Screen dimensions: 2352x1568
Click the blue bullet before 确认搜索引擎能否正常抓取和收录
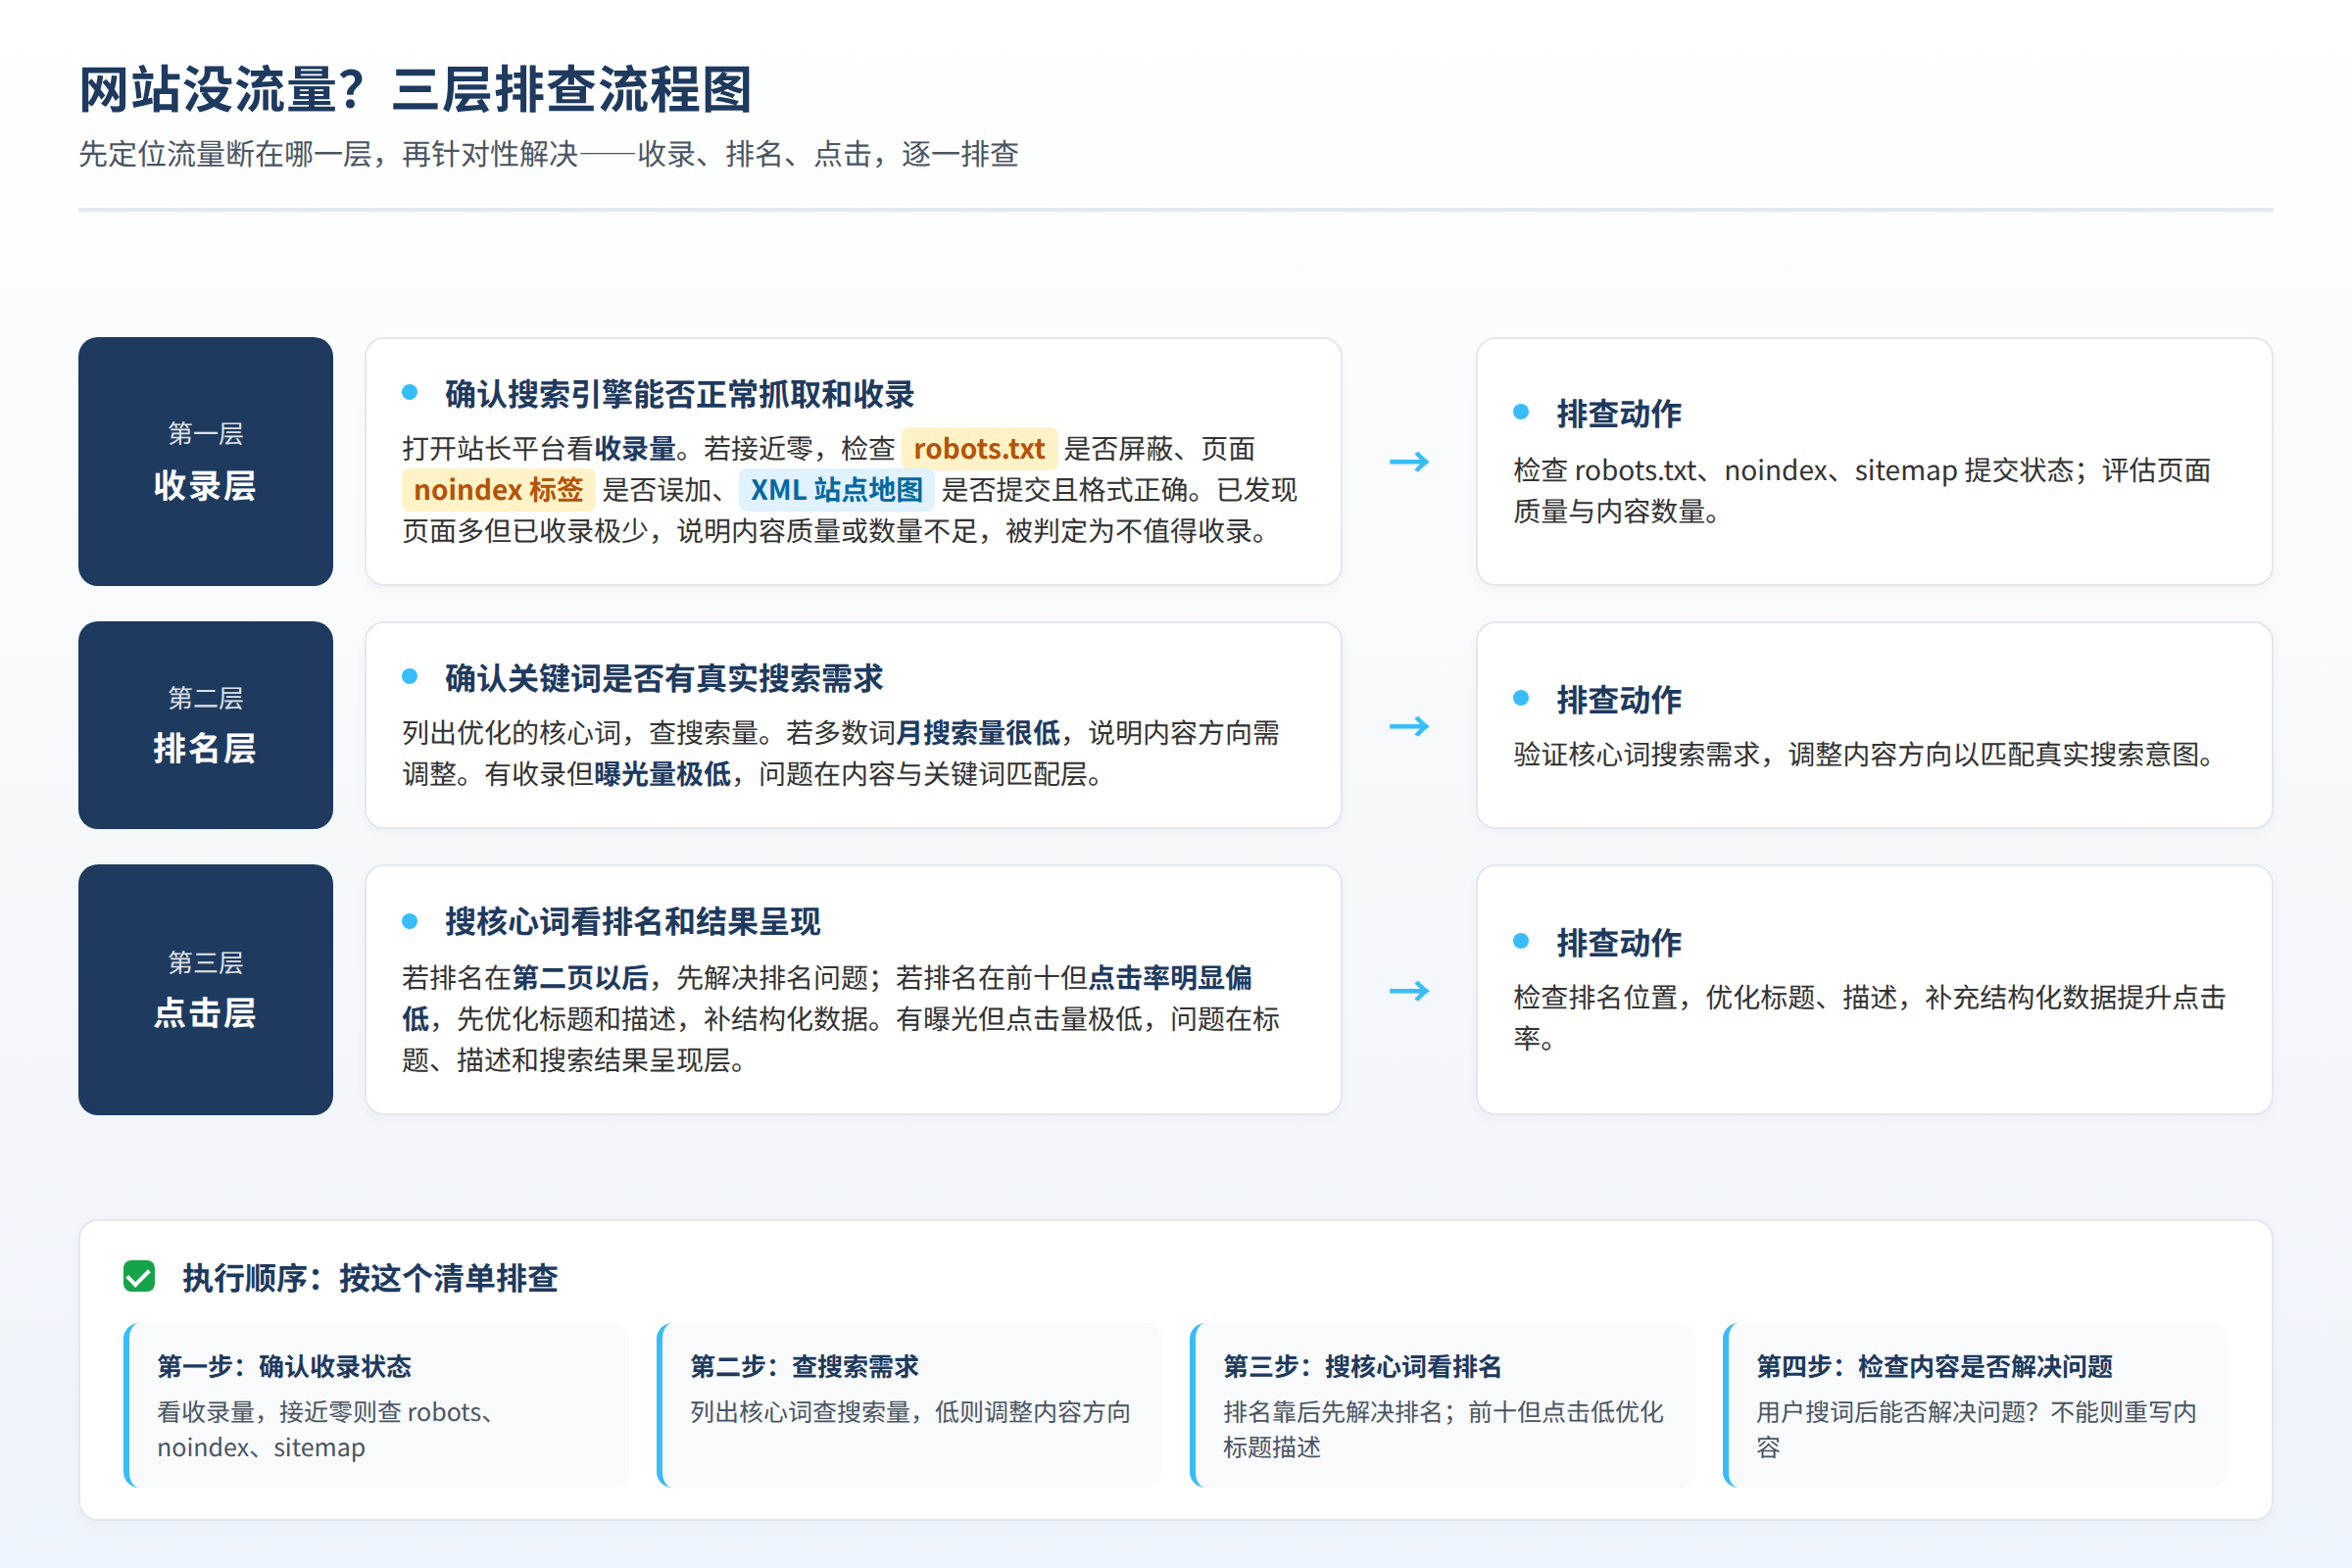409,392
